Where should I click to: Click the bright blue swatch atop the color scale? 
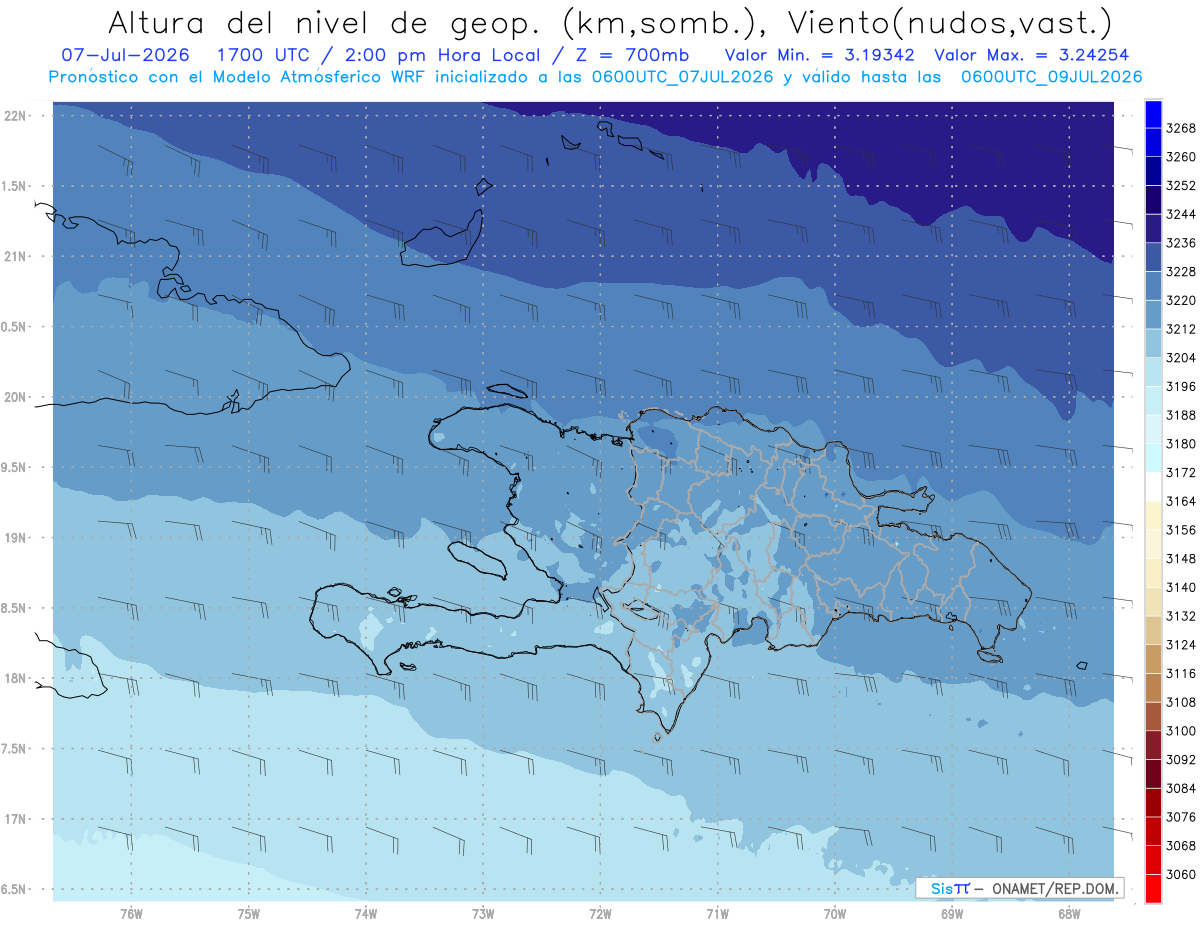click(x=1153, y=114)
